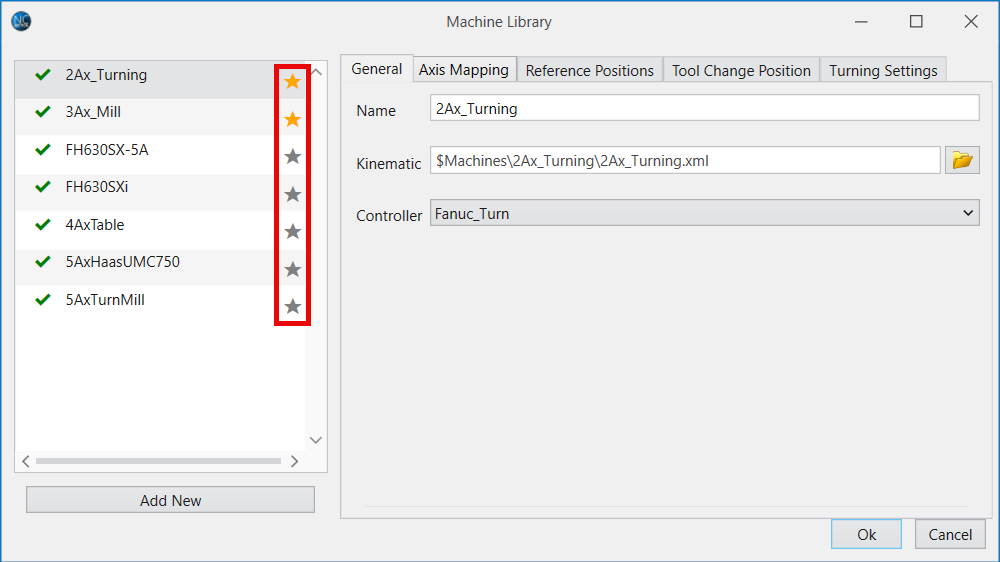
Task: Click into the Name text field
Action: tap(704, 108)
